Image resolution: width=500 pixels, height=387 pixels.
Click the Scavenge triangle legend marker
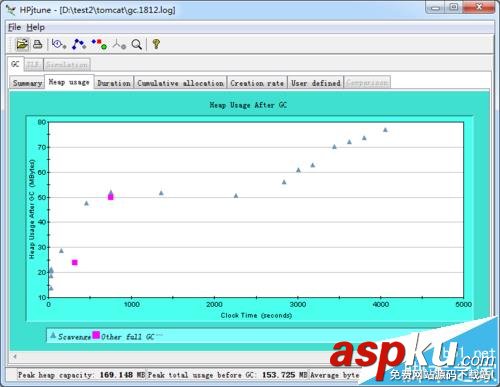53,335
